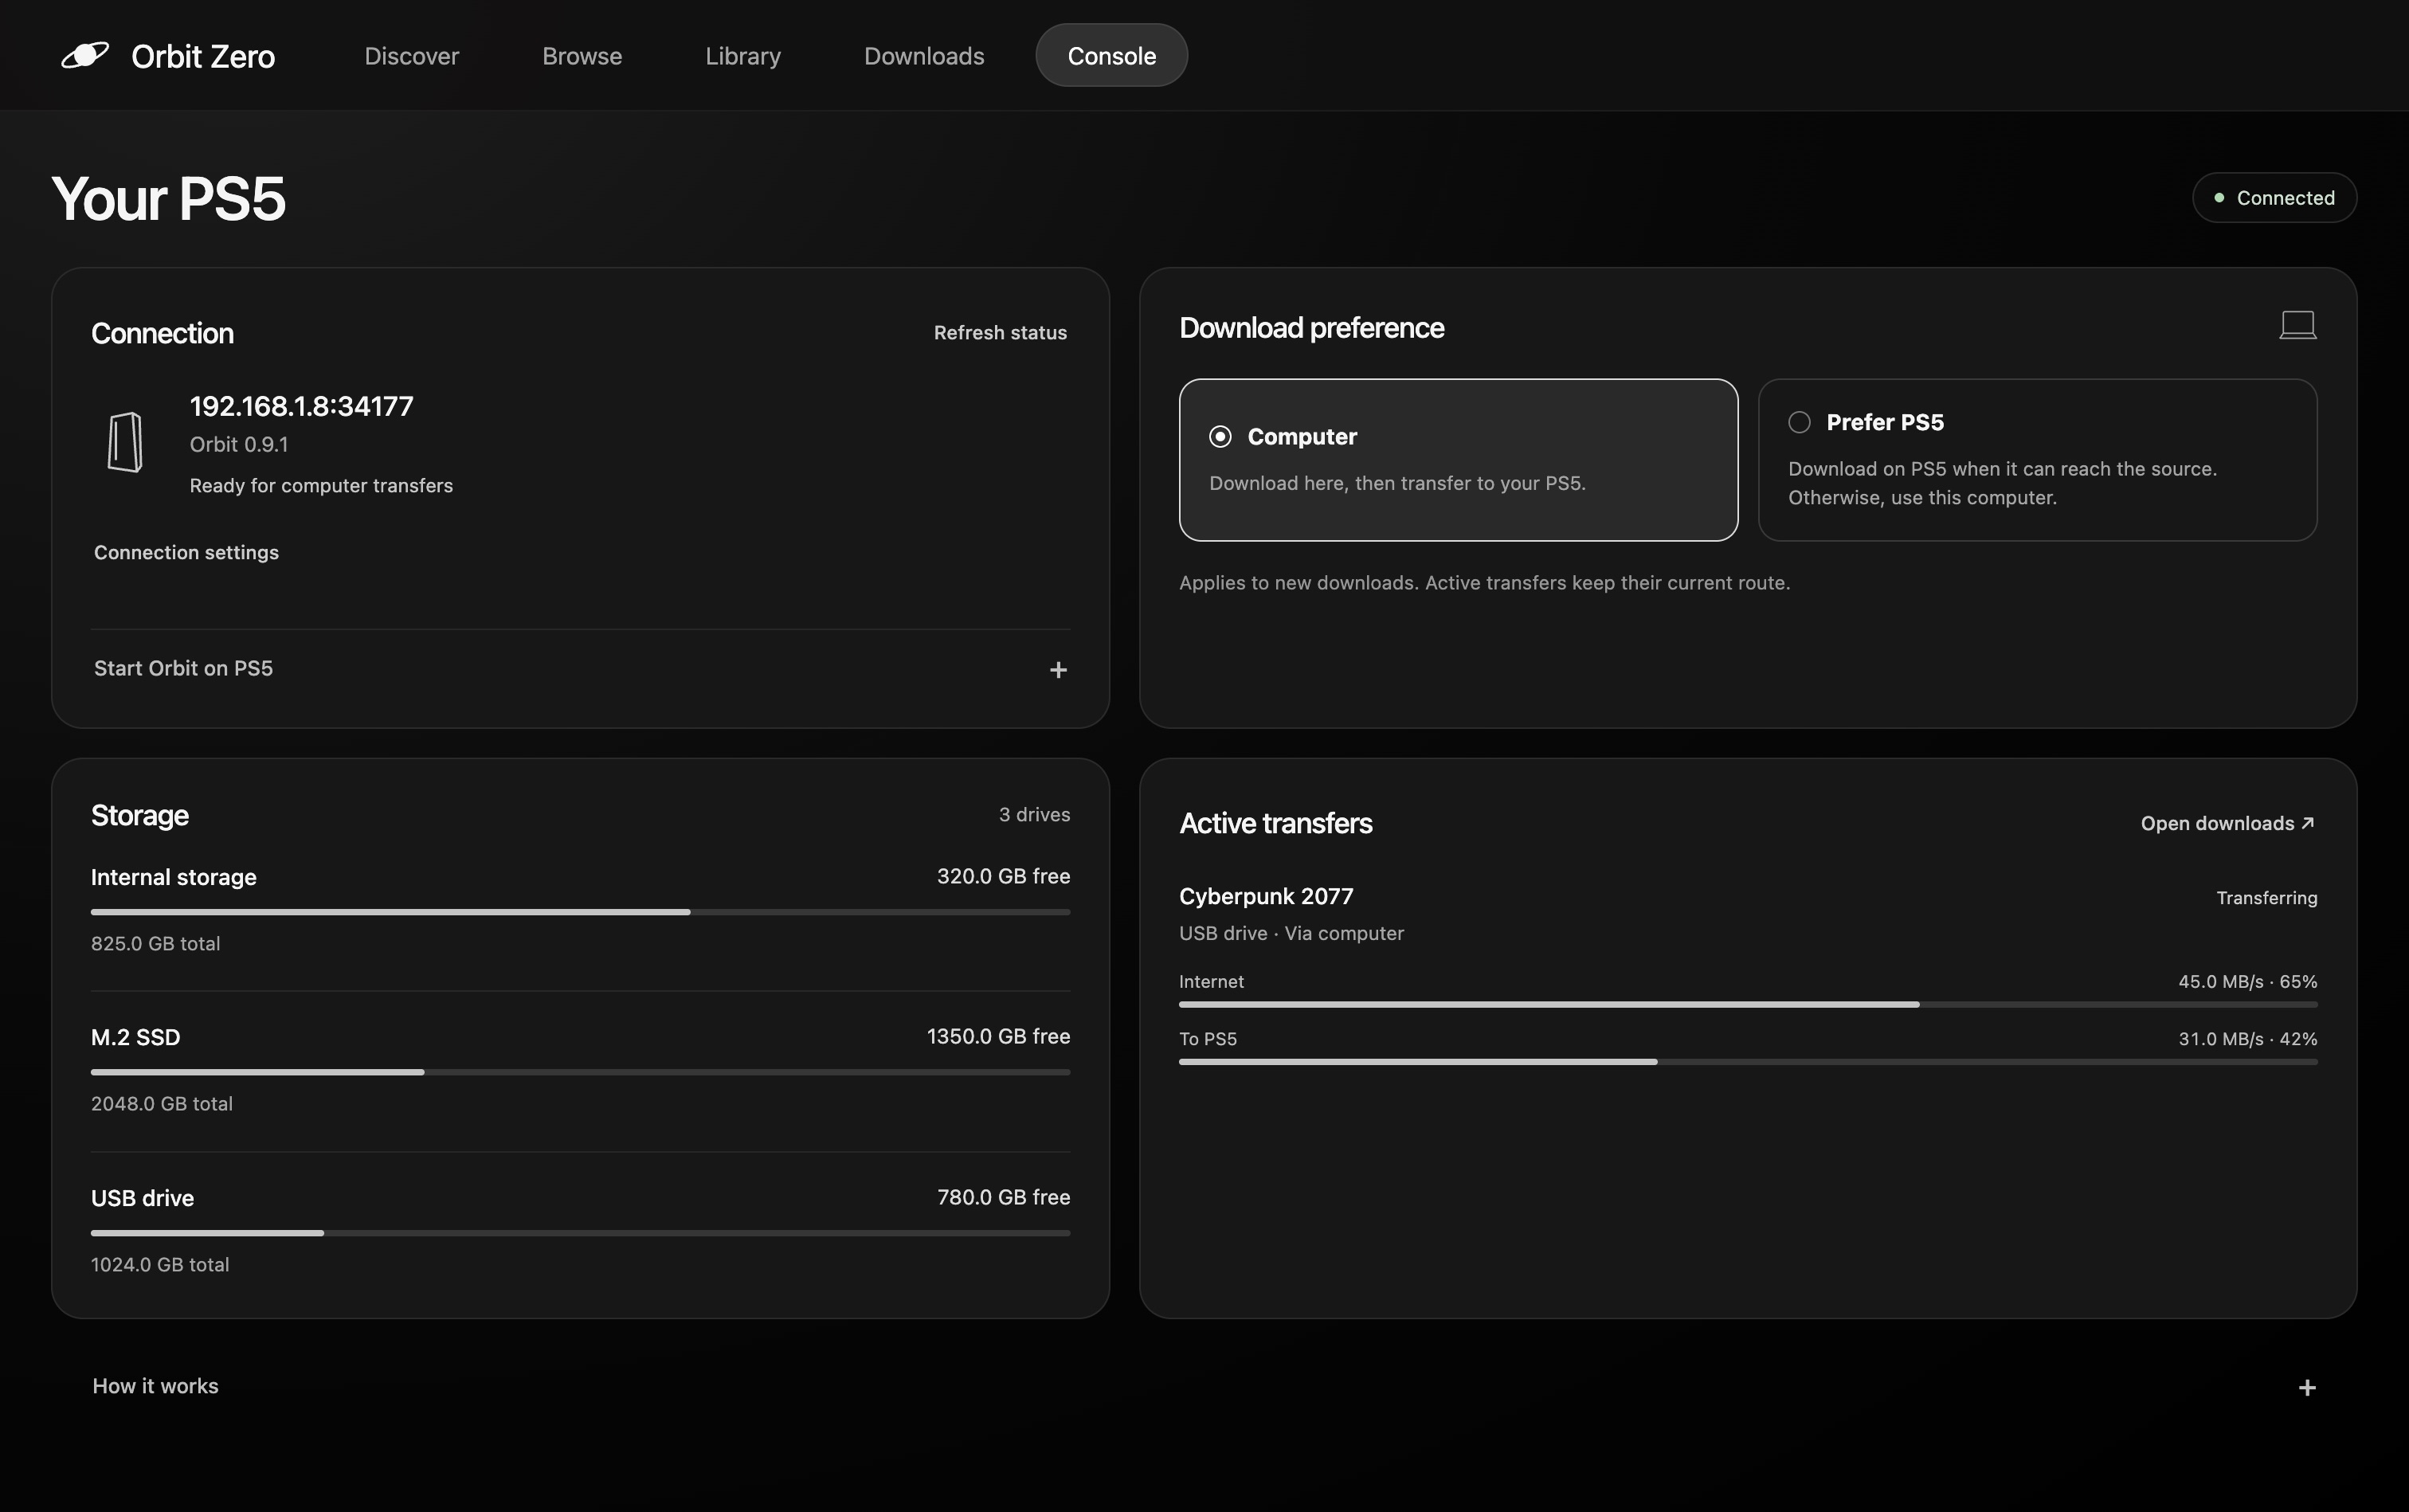Click the M.2 SSD usage bar
Screen dimensions: 2409x1512
click(580, 1072)
